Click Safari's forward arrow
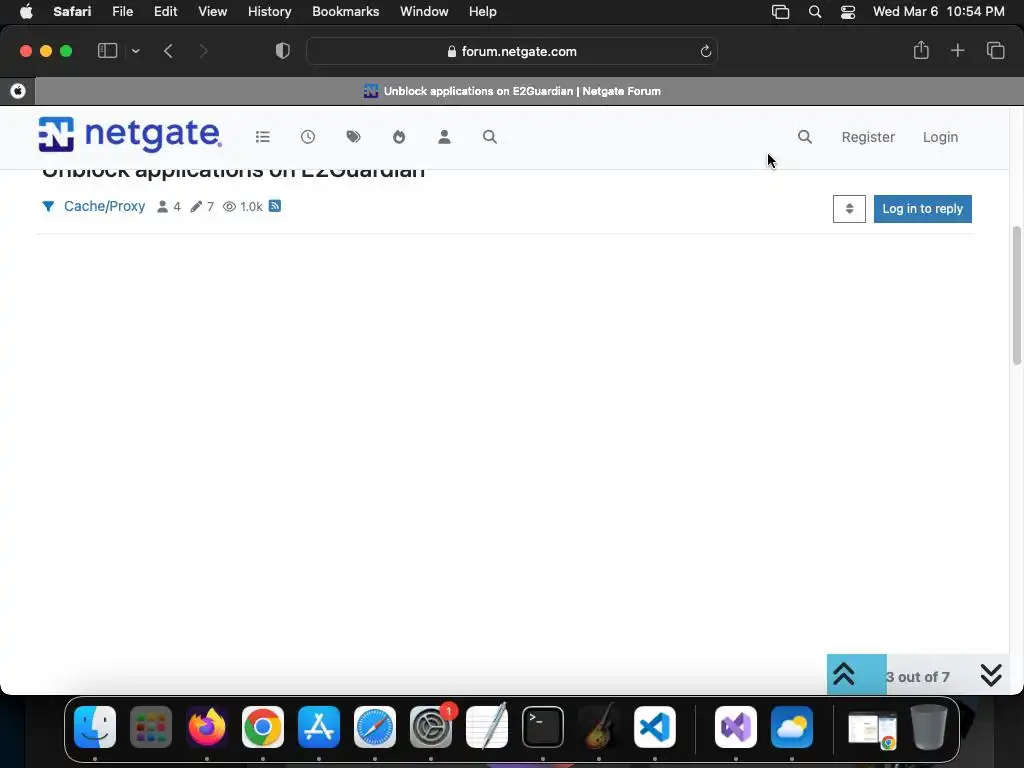1024x768 pixels. pyautogui.click(x=203, y=51)
